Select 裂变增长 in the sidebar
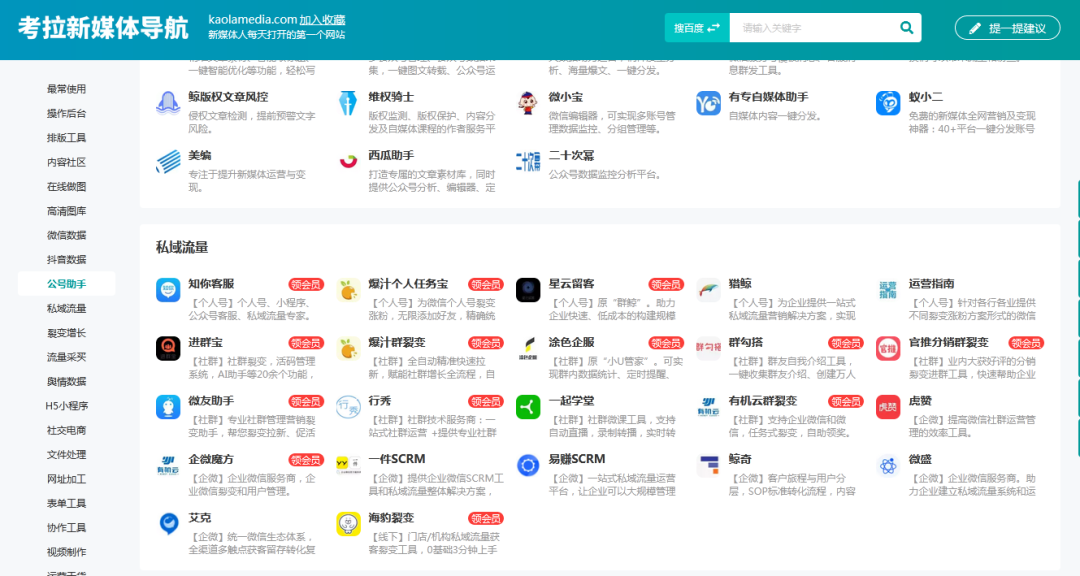 [x=67, y=333]
